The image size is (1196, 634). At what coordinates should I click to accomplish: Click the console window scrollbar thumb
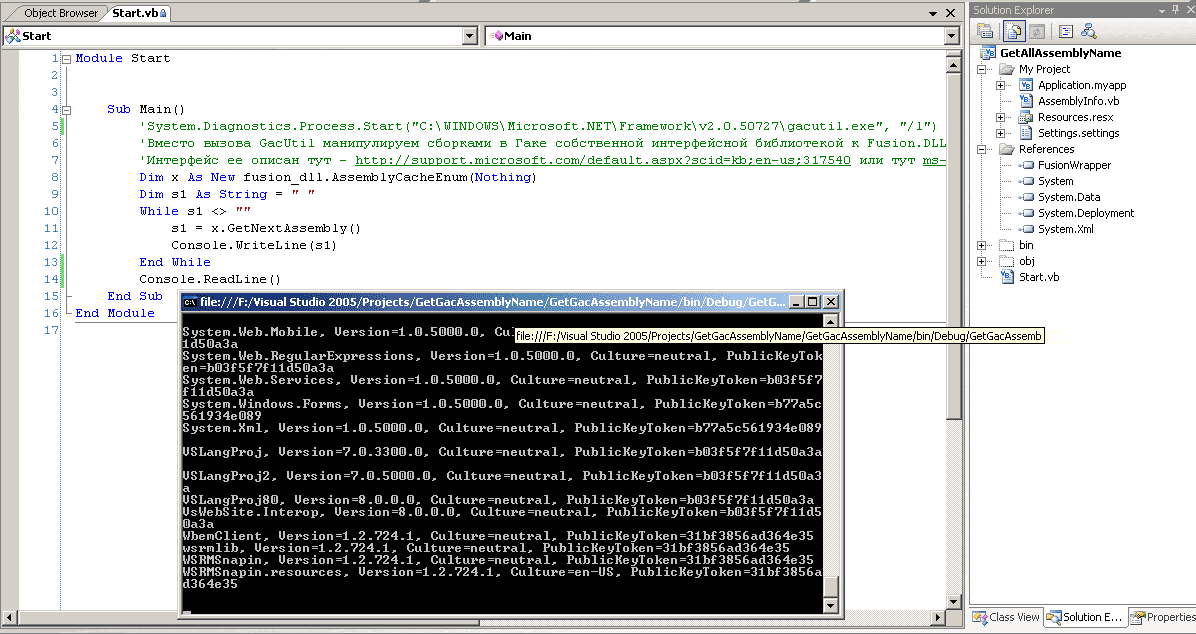tap(831, 587)
